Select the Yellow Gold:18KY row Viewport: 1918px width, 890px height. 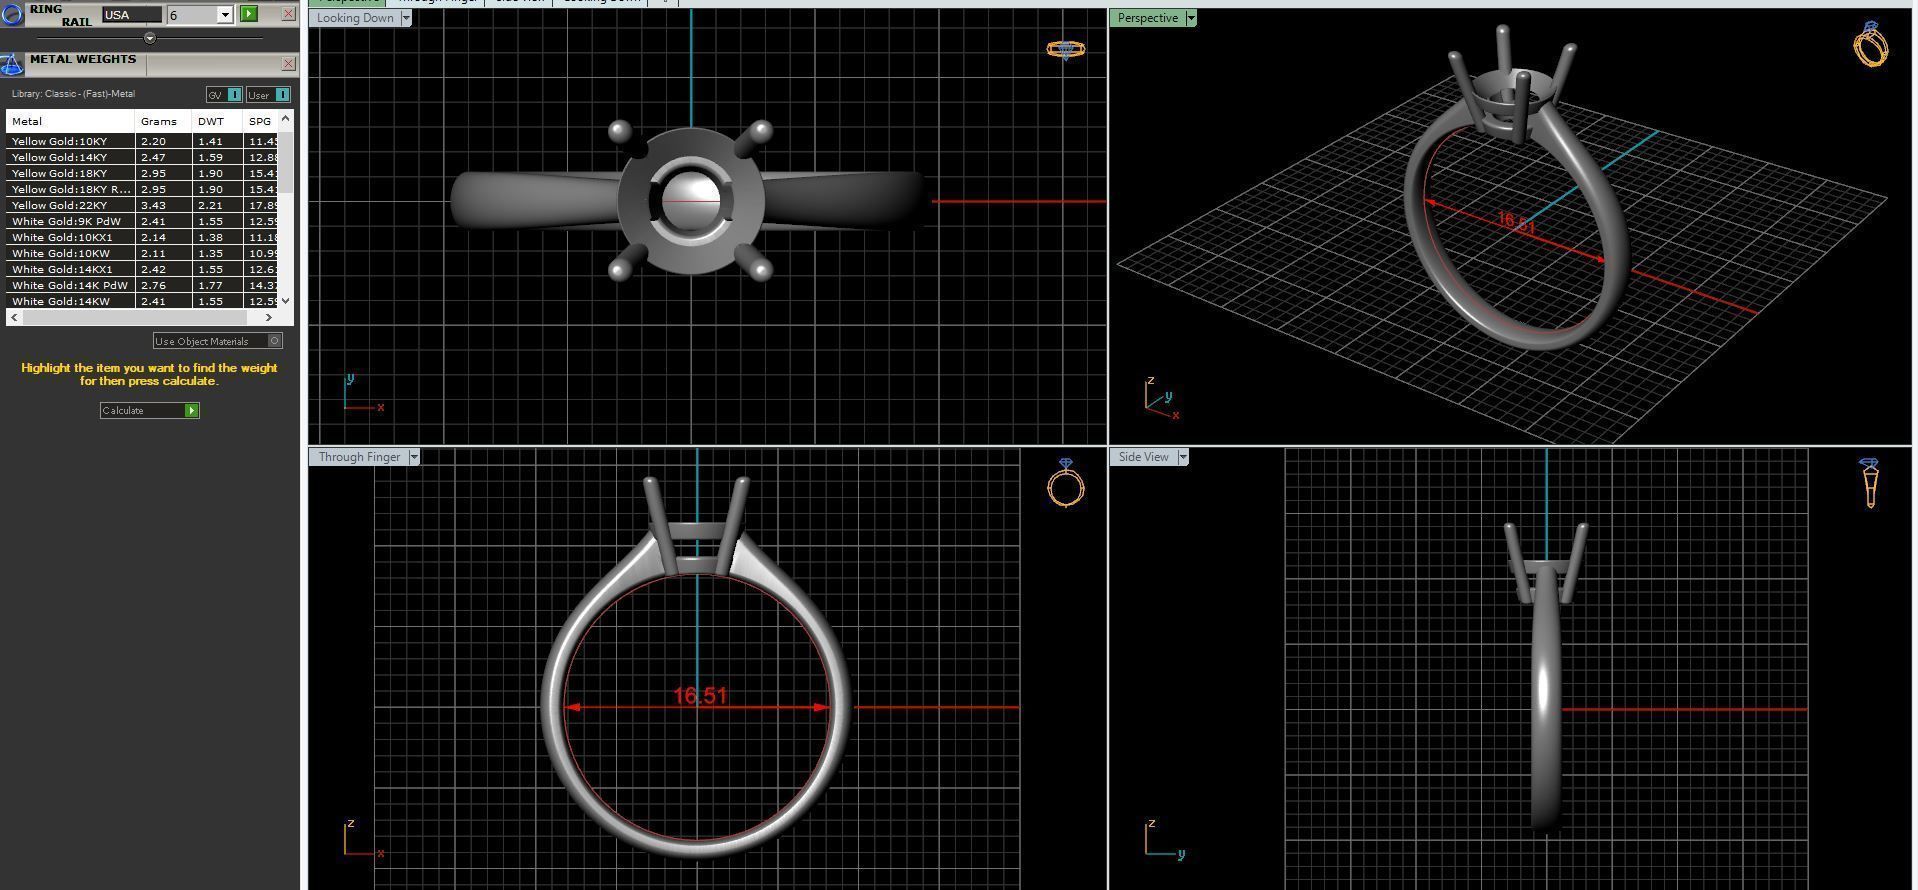(142, 173)
